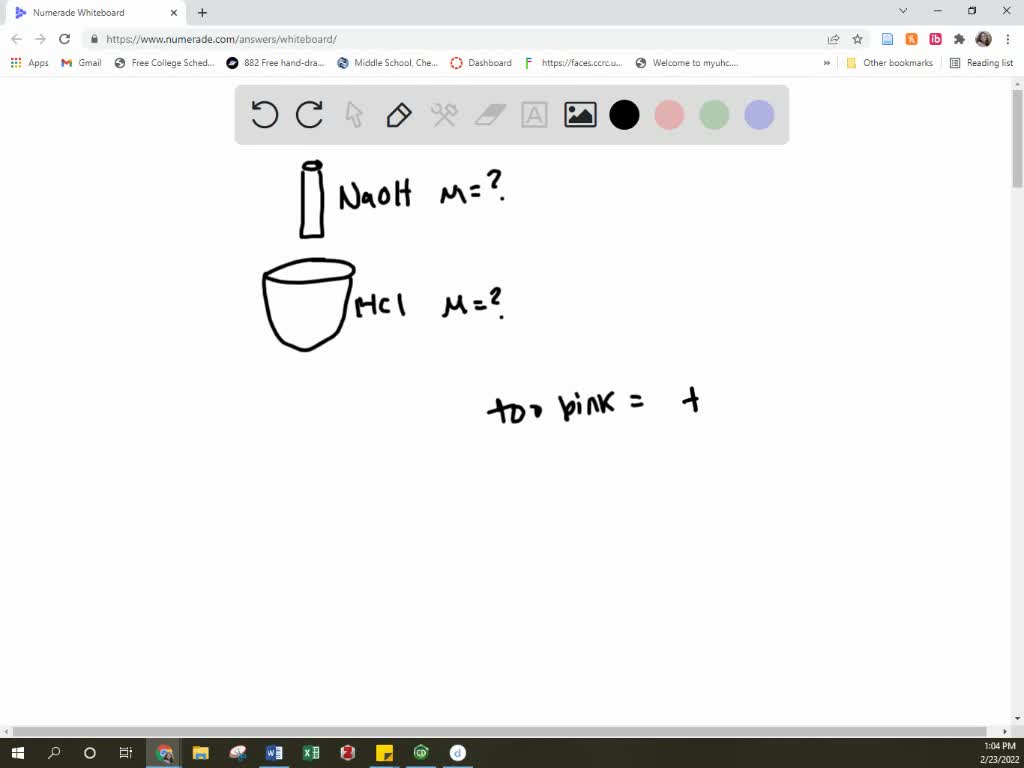
Task: Show the overflow bookmarks chevron
Action: coord(826,62)
